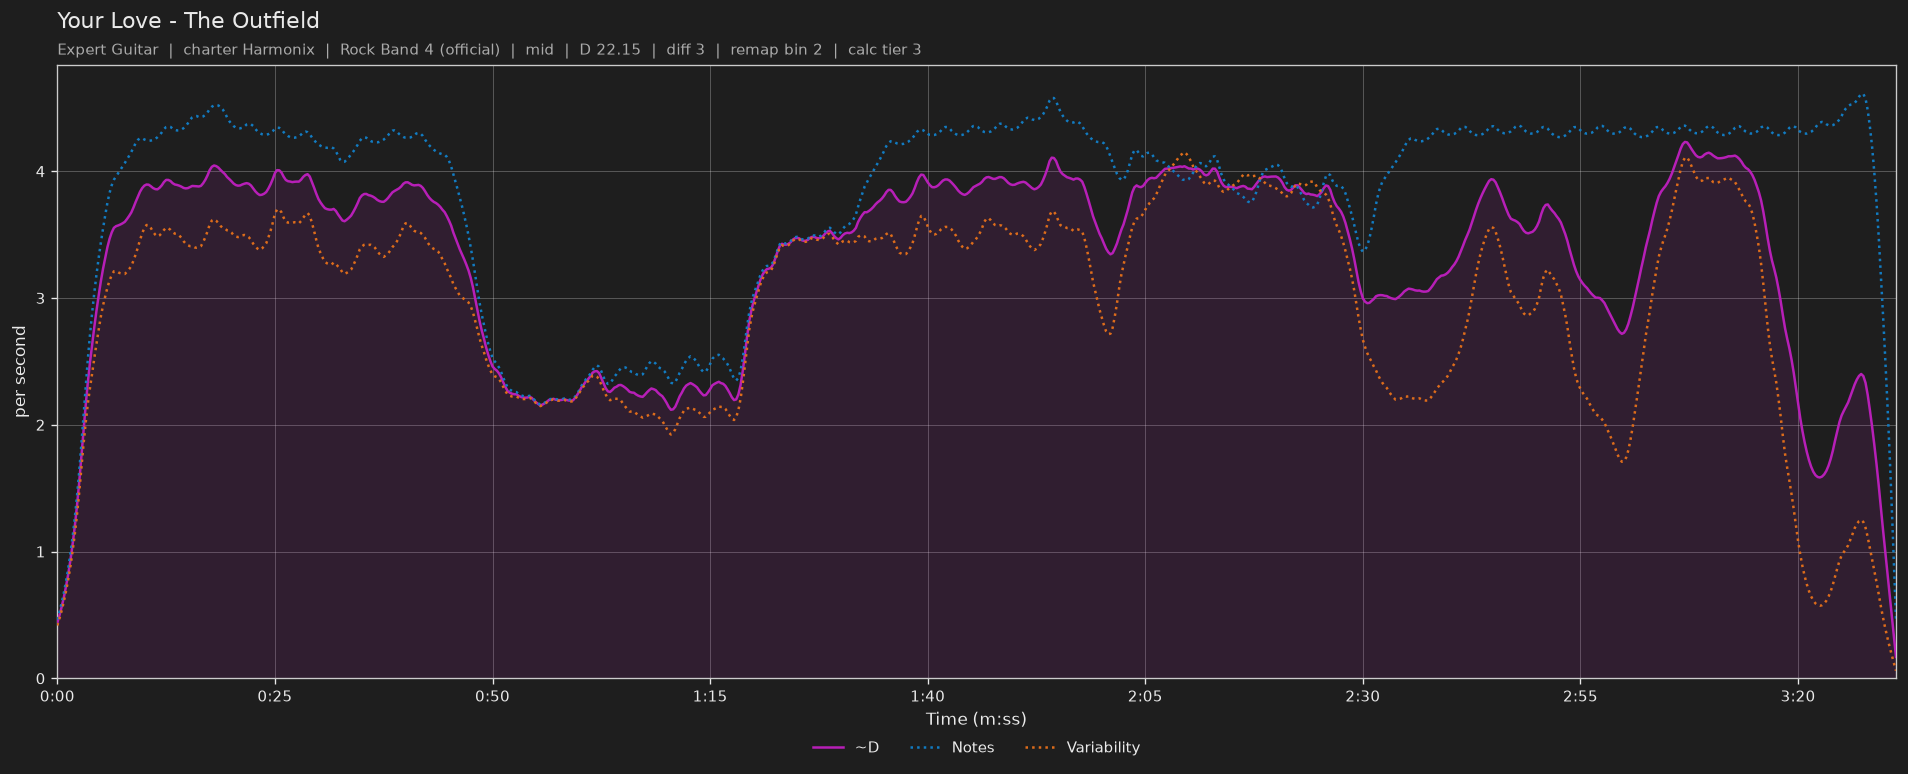The image size is (1908, 774).
Task: Click 'diff 3' in the subtitle
Action: 686,50
